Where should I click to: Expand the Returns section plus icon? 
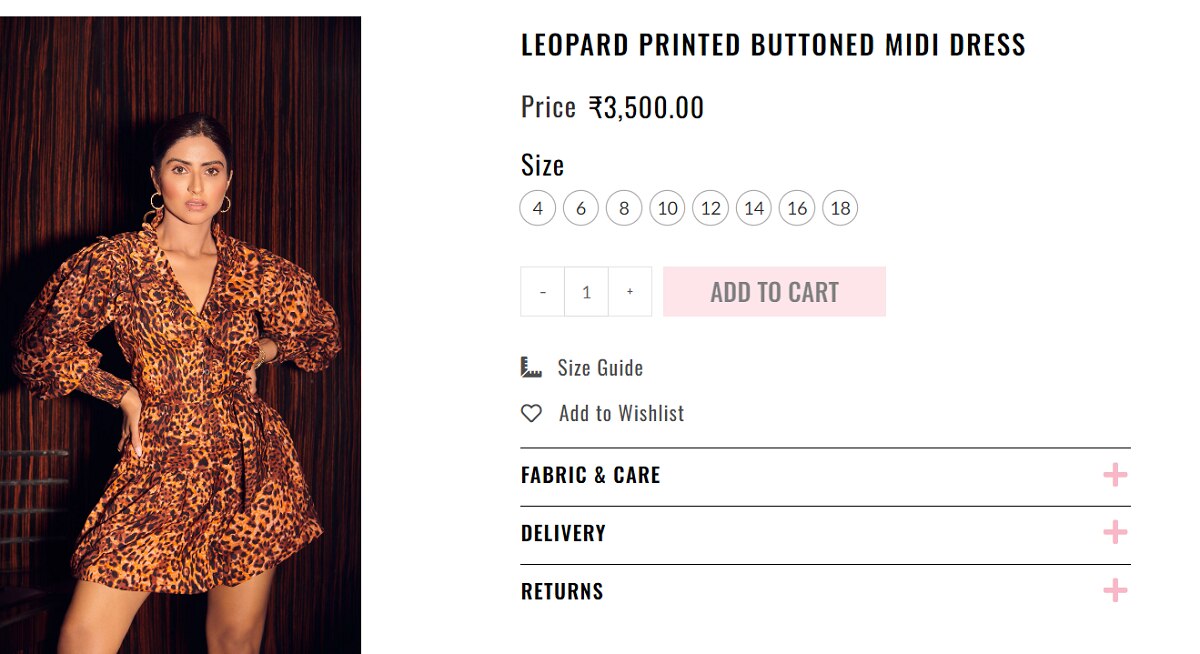click(x=1115, y=591)
